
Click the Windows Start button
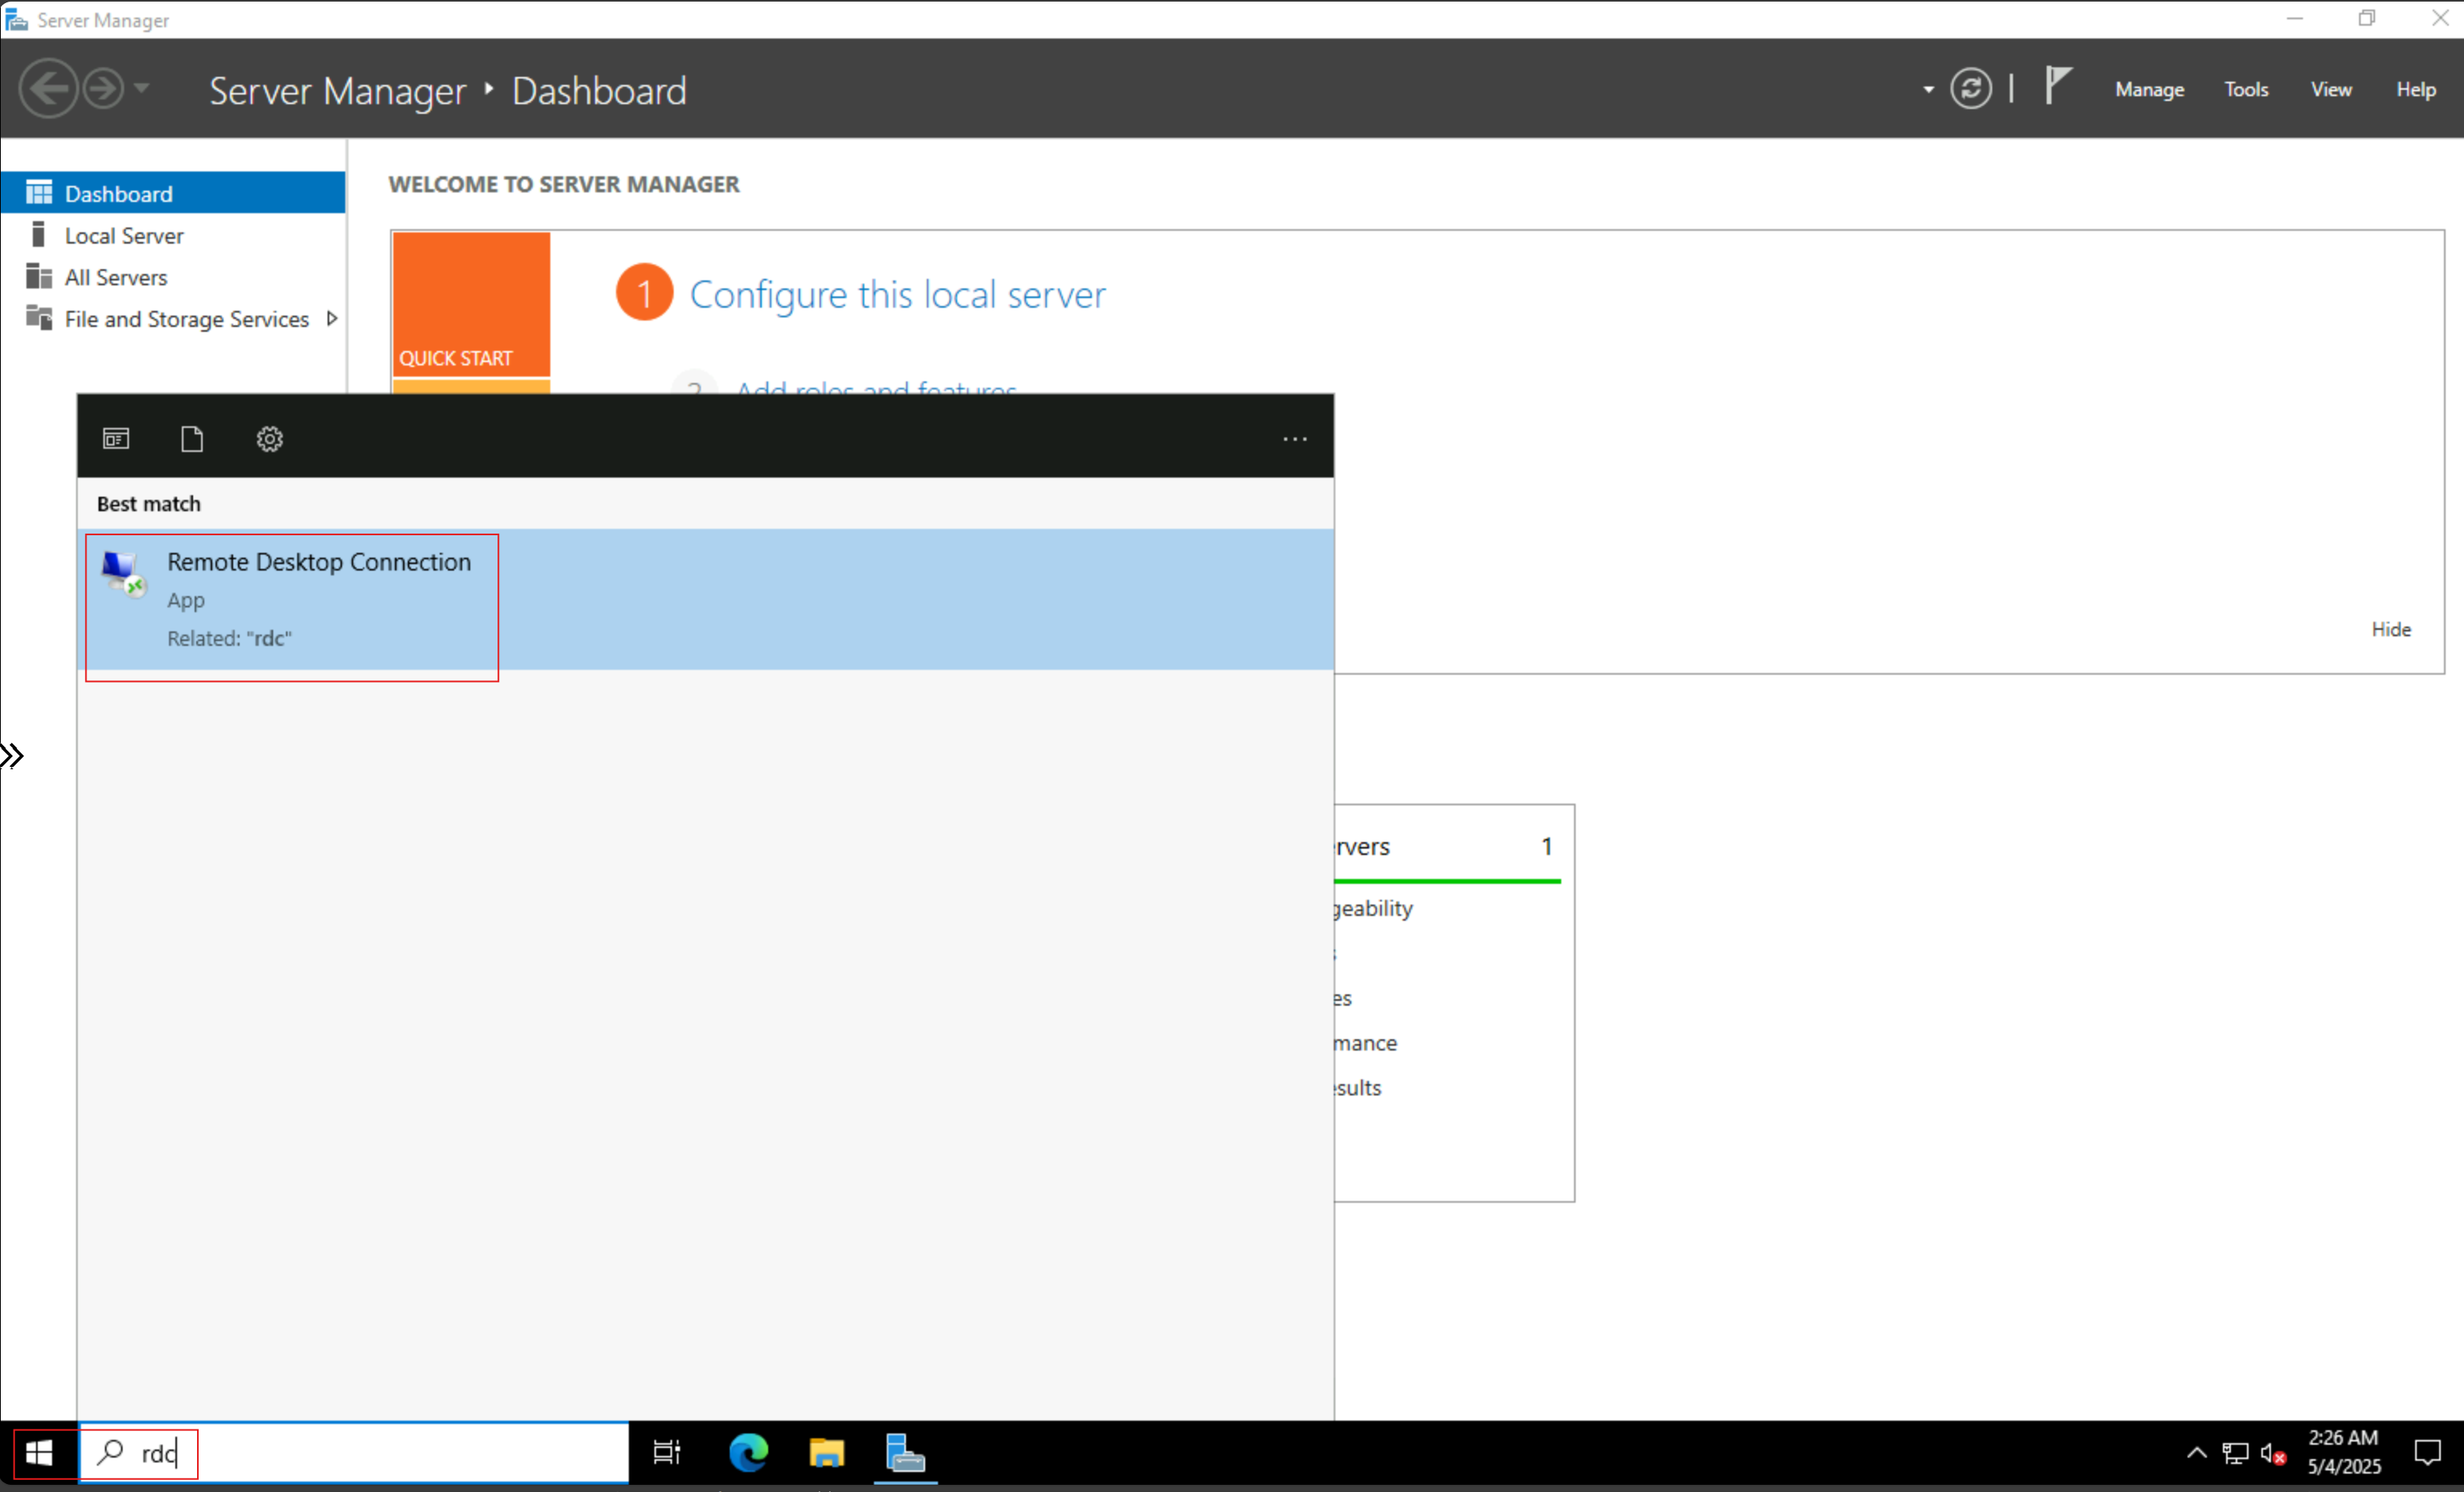pyautogui.click(x=39, y=1453)
